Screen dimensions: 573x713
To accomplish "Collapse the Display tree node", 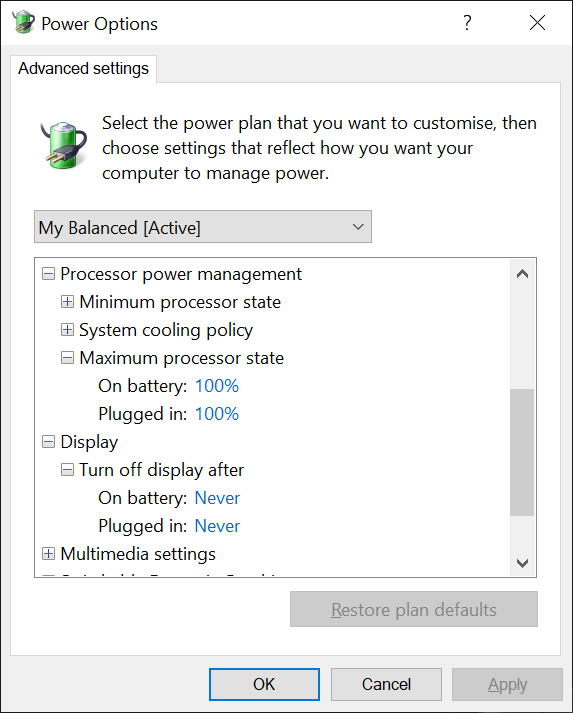I will click(48, 442).
